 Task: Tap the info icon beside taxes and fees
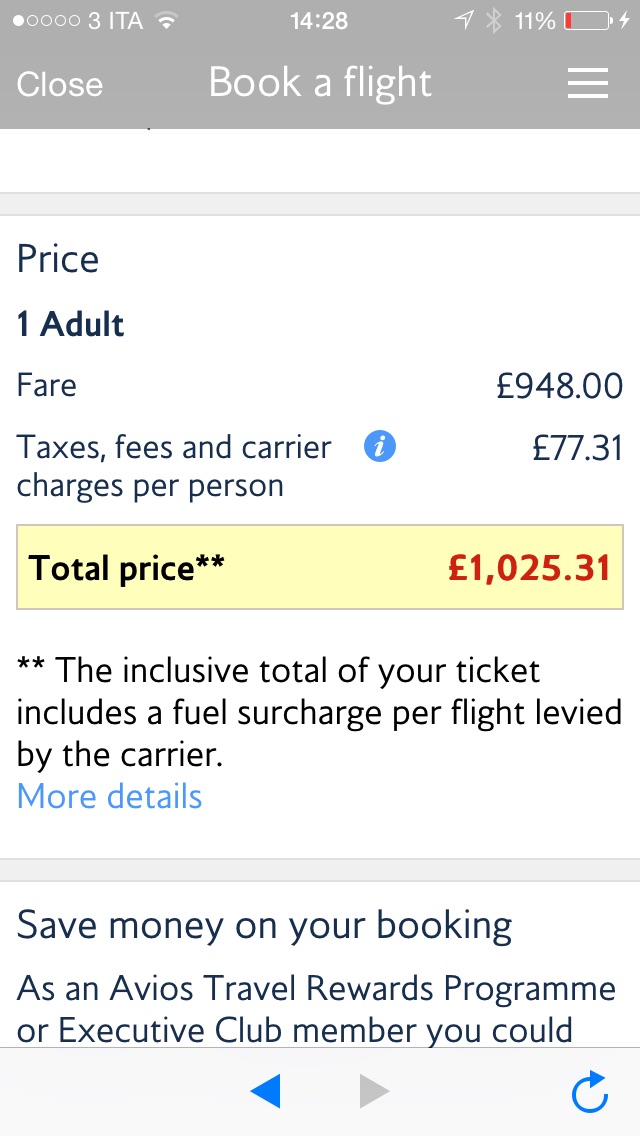tap(380, 447)
